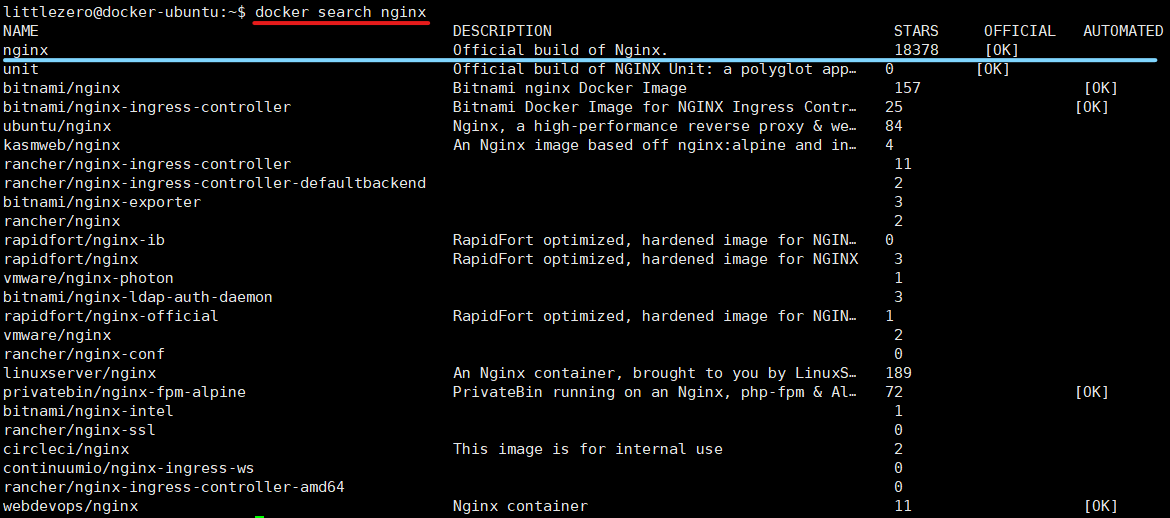Image resolution: width=1170 pixels, height=518 pixels.
Task: Click the "webdevops/nginx" name
Action: tap(70, 506)
